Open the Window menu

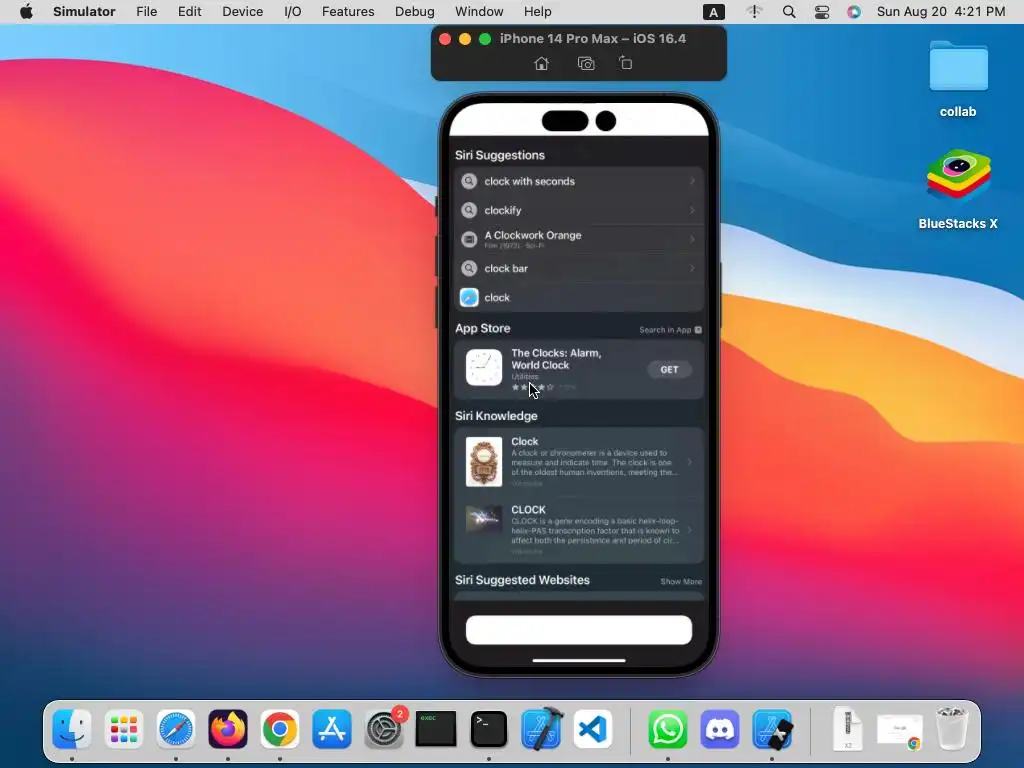click(x=479, y=12)
